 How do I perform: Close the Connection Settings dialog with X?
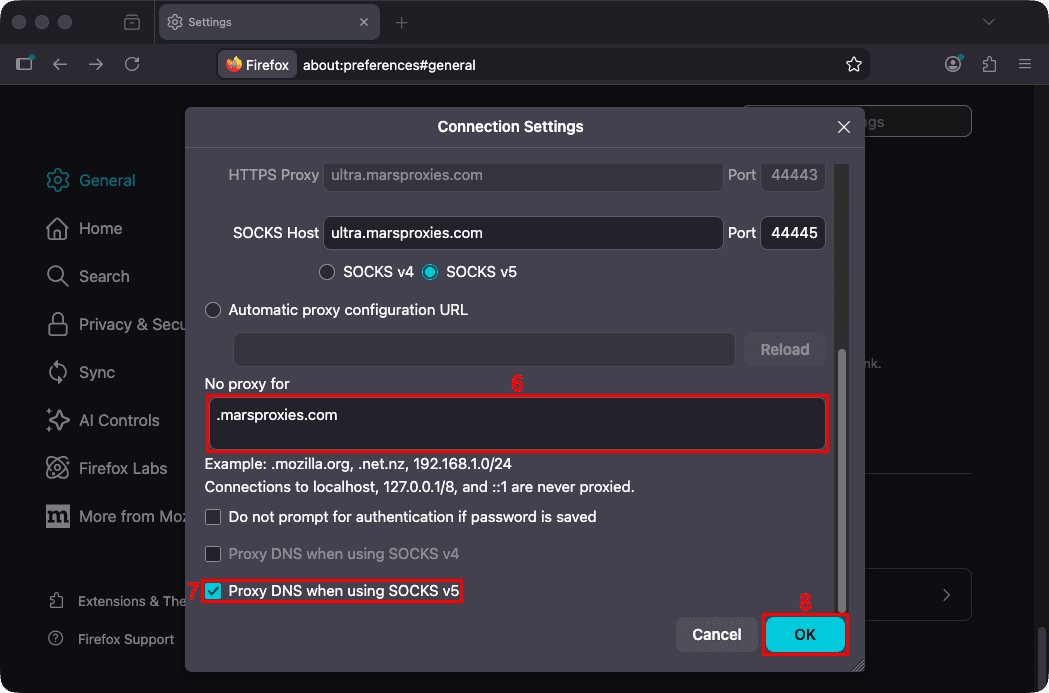(x=844, y=127)
